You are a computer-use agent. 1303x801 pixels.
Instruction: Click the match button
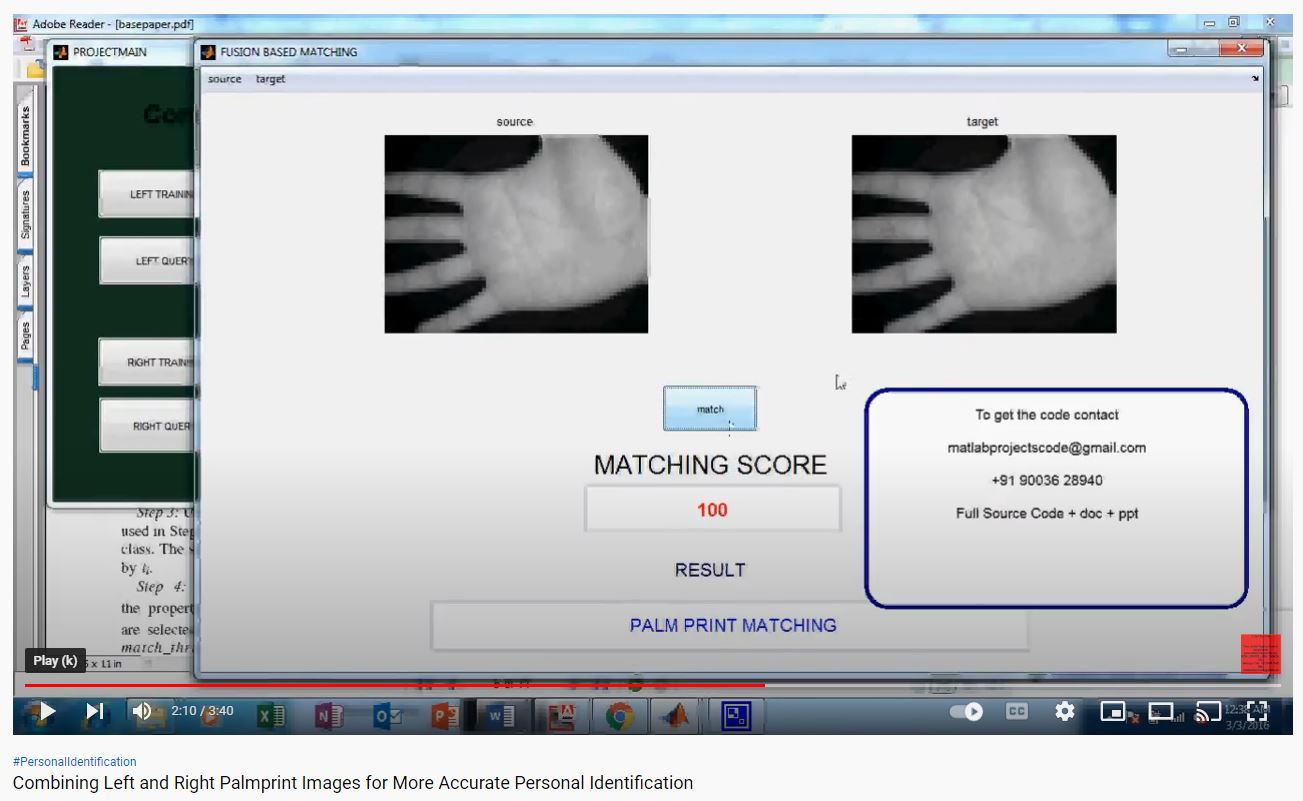[710, 409]
